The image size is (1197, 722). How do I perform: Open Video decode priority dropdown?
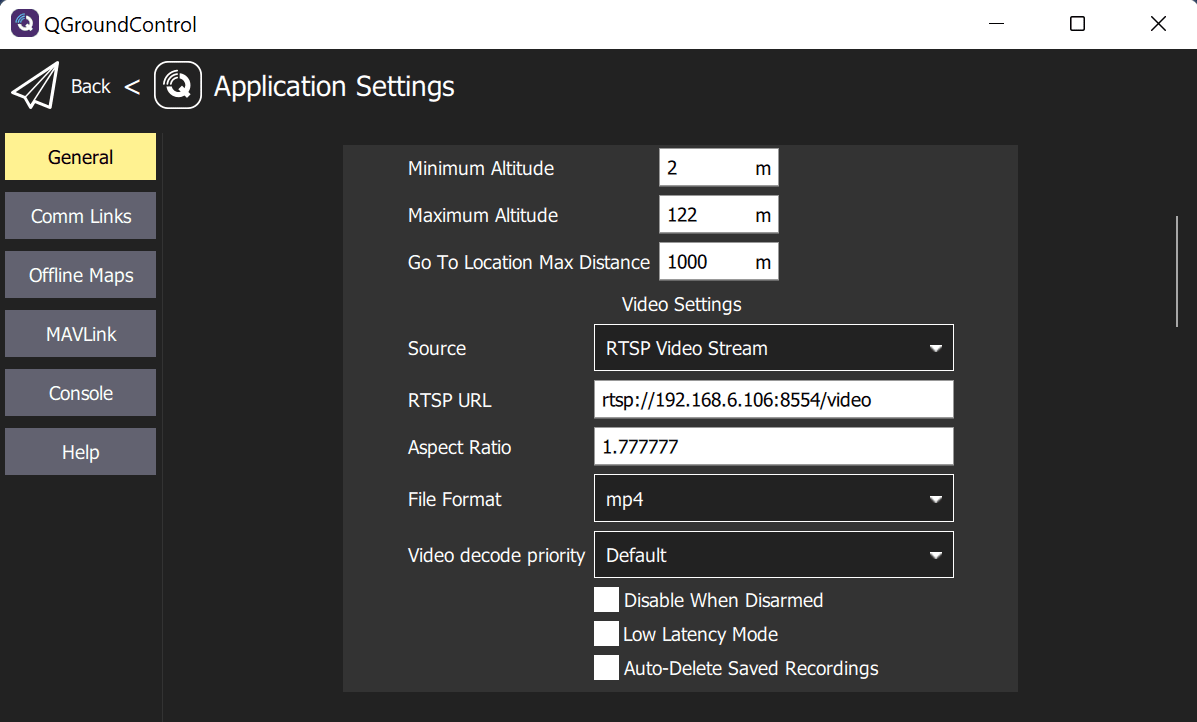tap(773, 555)
